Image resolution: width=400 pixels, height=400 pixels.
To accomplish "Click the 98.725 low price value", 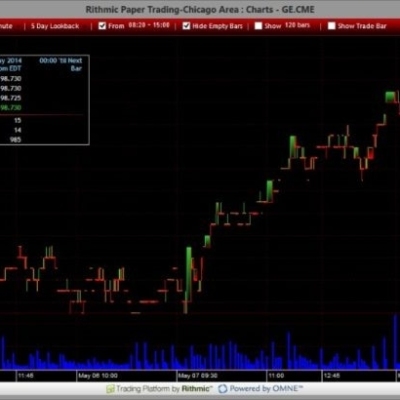I will [x=11, y=98].
